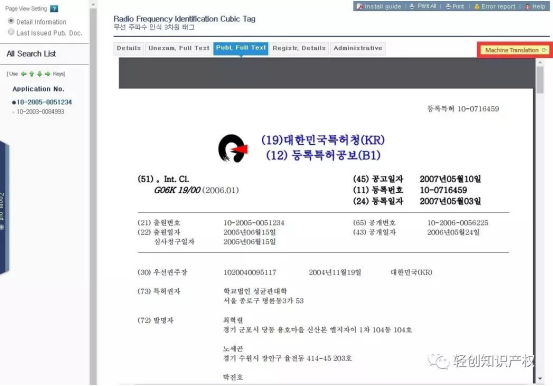
Task: Select the Detail Information radio button
Action: tap(11, 21)
